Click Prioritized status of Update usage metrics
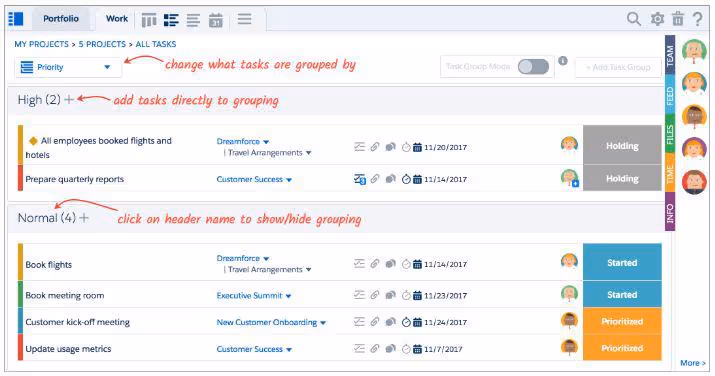The width and height of the screenshot is (715, 376). (x=622, y=348)
